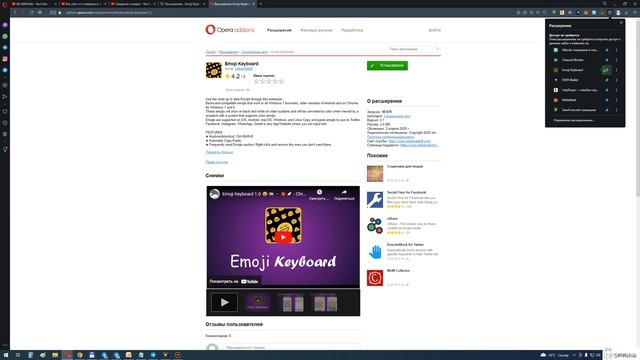
Task: Open three-dot menu for Channel Blocker
Action: click(616, 60)
